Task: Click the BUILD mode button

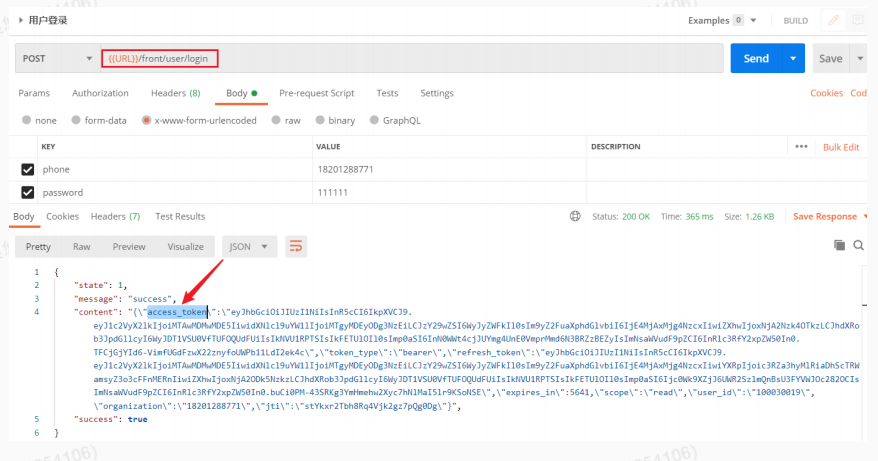Action: click(x=795, y=21)
